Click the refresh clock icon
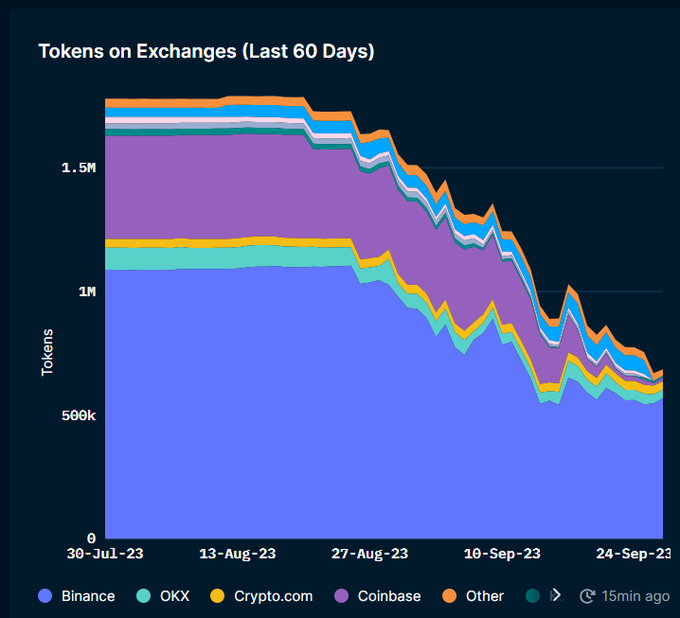The height and width of the screenshot is (618, 680). (588, 596)
